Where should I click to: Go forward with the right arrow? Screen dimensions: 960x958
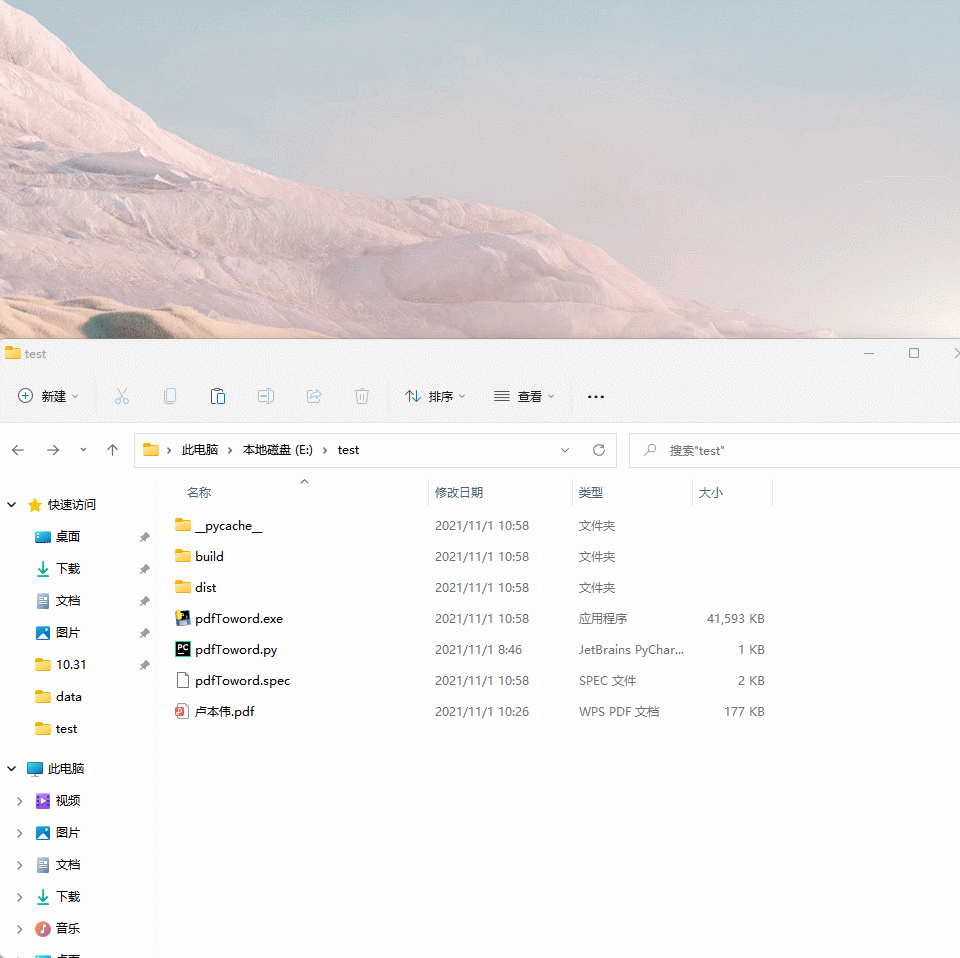tap(53, 451)
